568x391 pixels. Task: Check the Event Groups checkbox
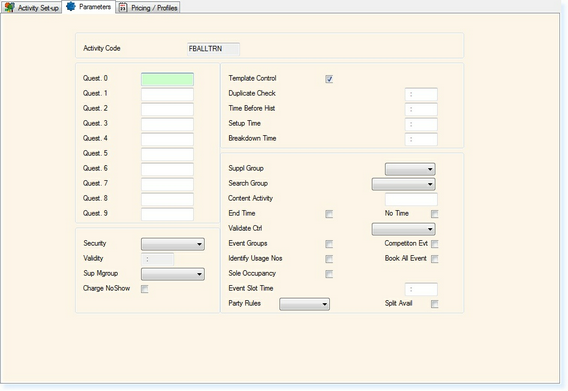point(329,244)
